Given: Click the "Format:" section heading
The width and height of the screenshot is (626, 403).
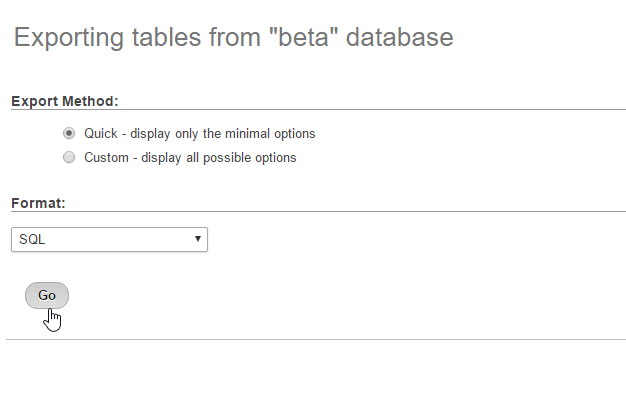Looking at the screenshot, I should coord(38,203).
